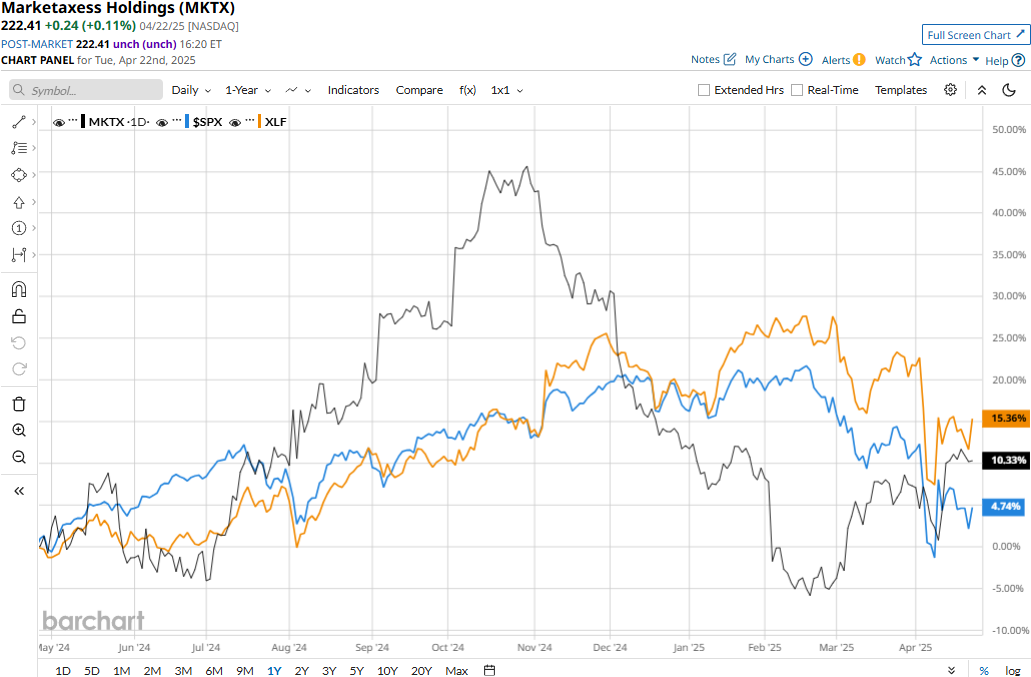The image size is (1031, 677).
Task: Select the 1D time range
Action: pos(62,670)
